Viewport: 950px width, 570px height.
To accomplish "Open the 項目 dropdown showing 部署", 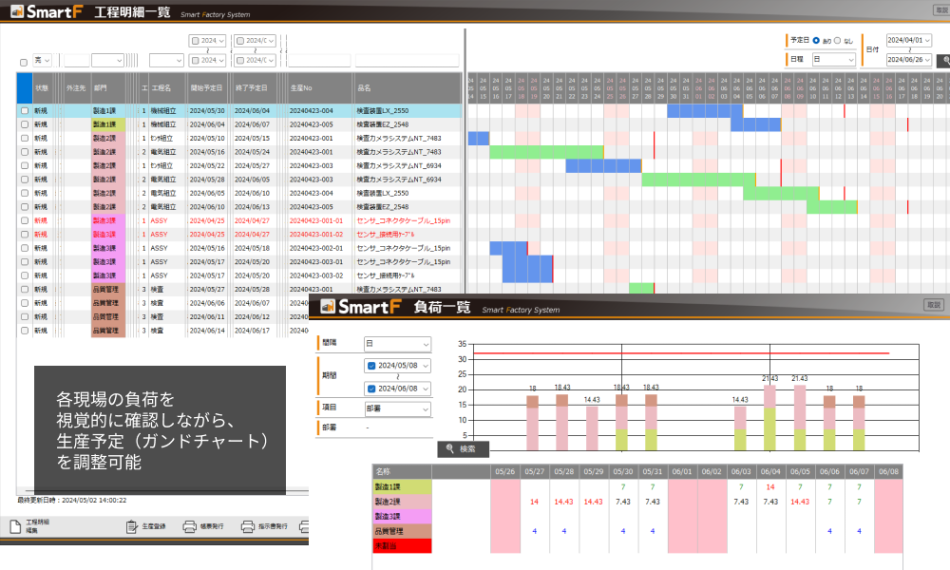I will click(397, 409).
